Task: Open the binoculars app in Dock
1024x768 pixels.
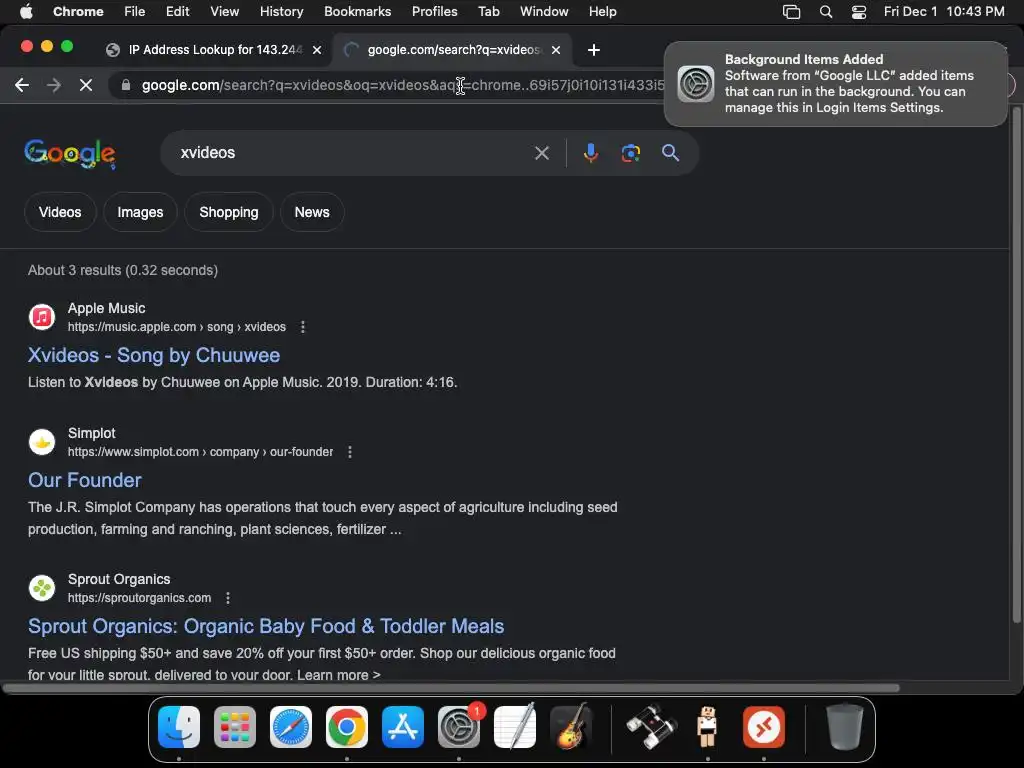Action: pyautogui.click(x=651, y=726)
